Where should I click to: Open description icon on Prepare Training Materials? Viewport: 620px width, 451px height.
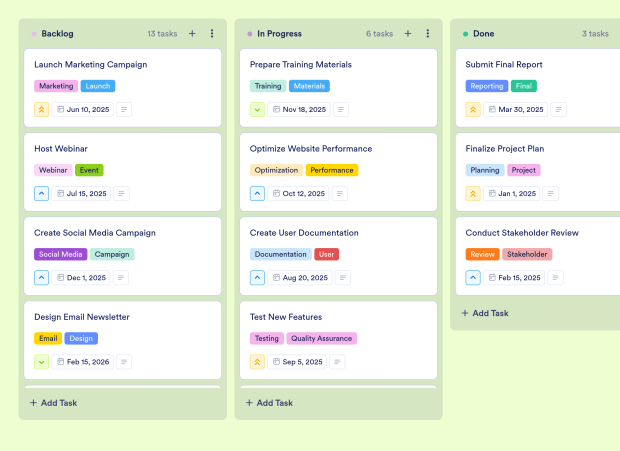pyautogui.click(x=341, y=109)
